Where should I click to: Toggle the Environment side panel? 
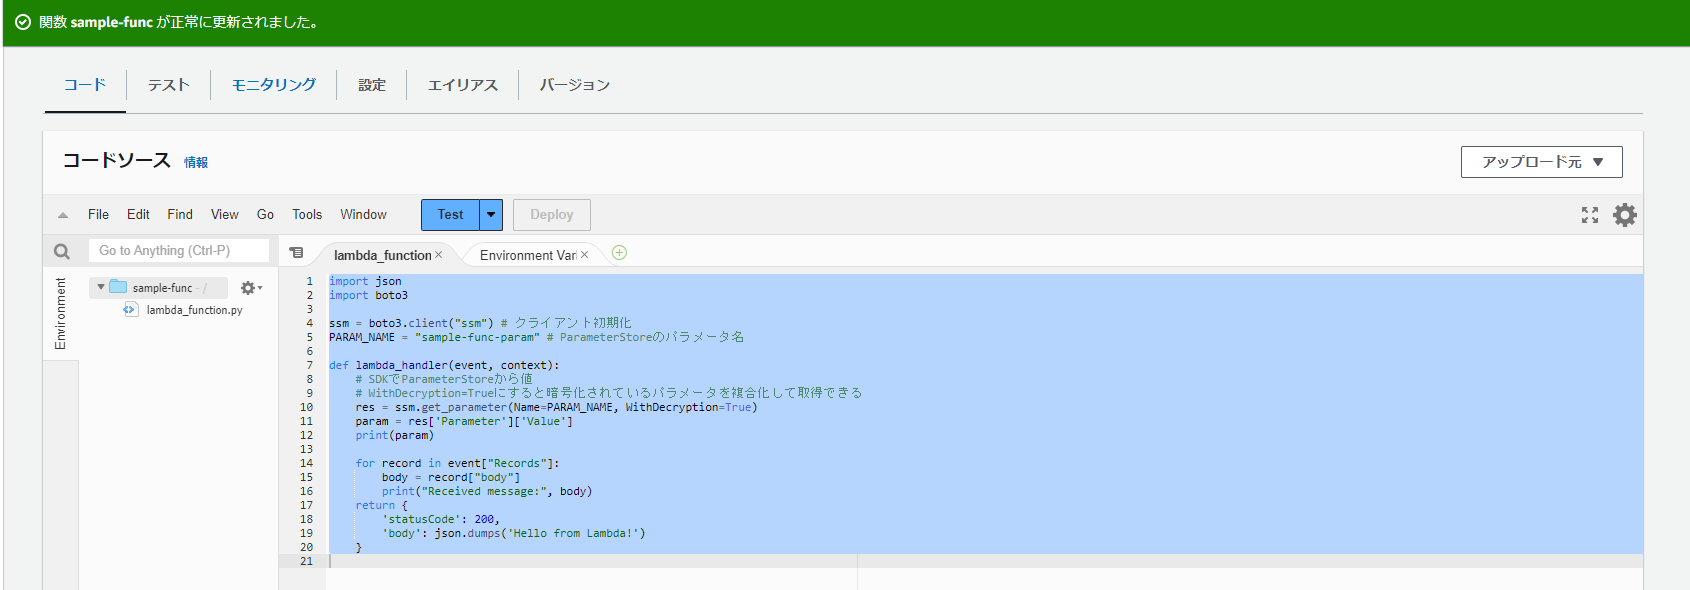61,314
